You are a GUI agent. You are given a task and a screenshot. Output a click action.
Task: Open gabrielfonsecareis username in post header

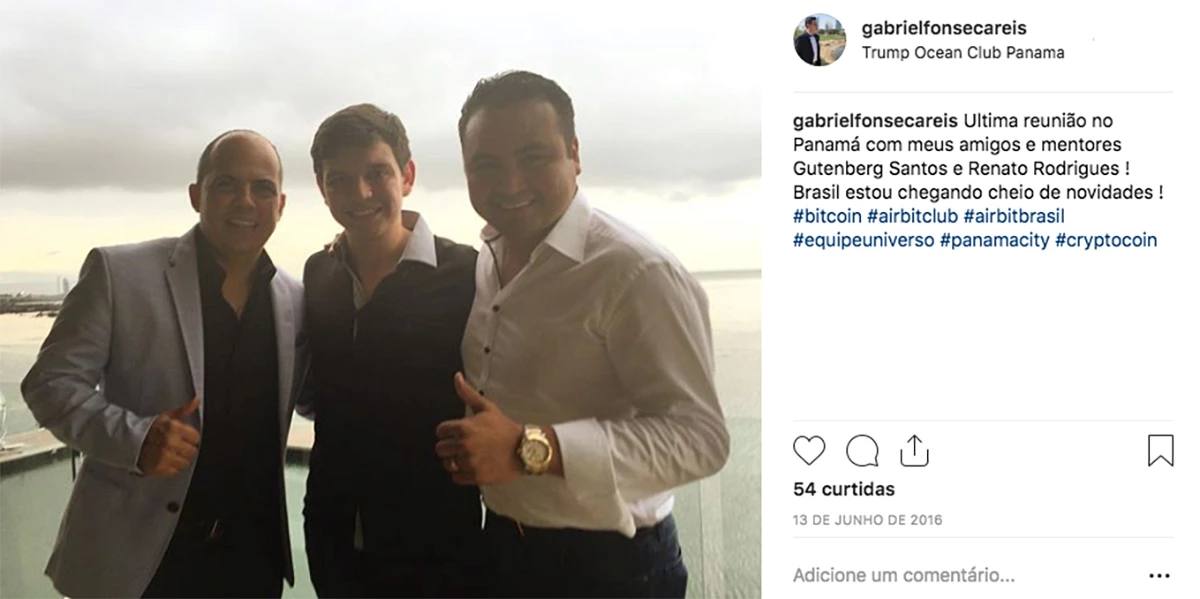click(x=944, y=29)
